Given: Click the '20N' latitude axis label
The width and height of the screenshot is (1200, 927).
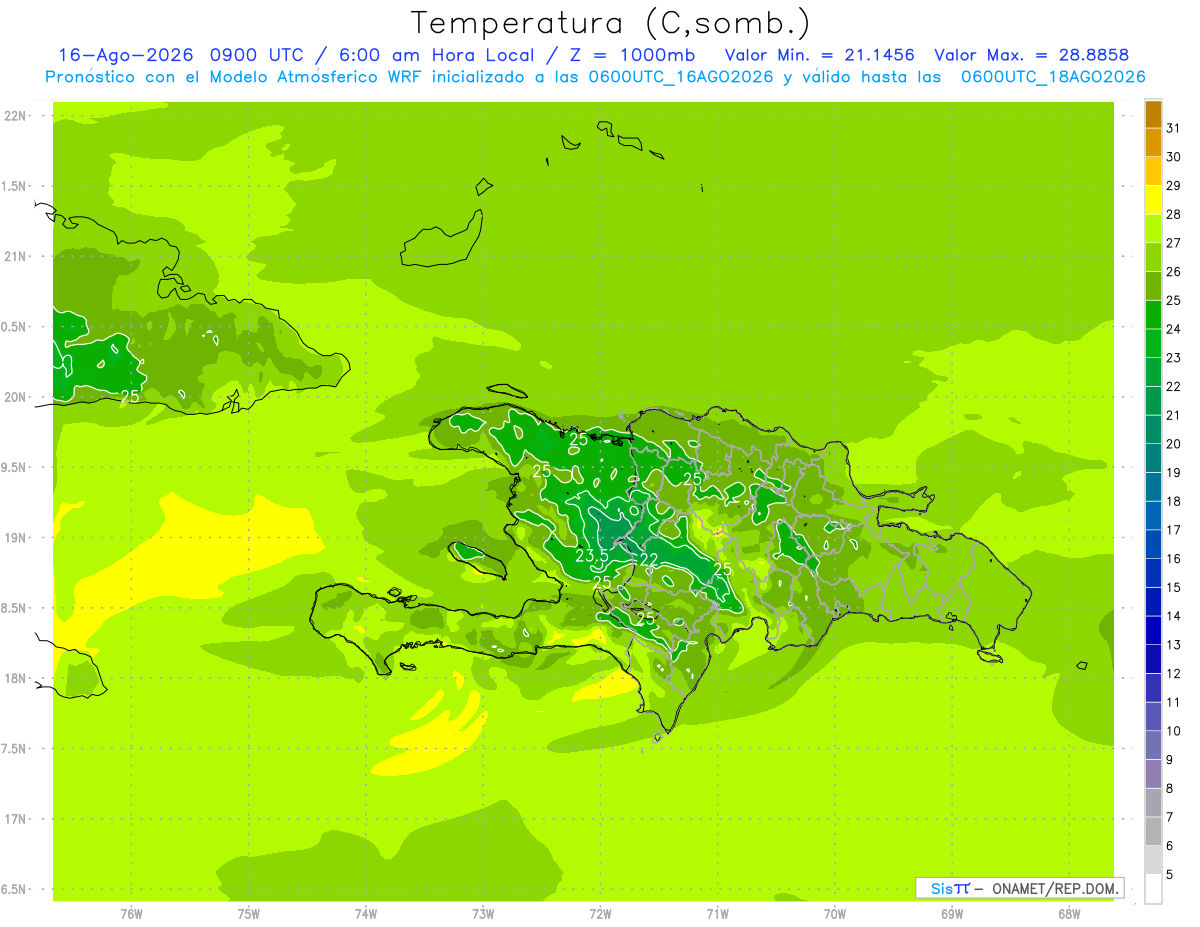Looking at the screenshot, I should tap(15, 397).
